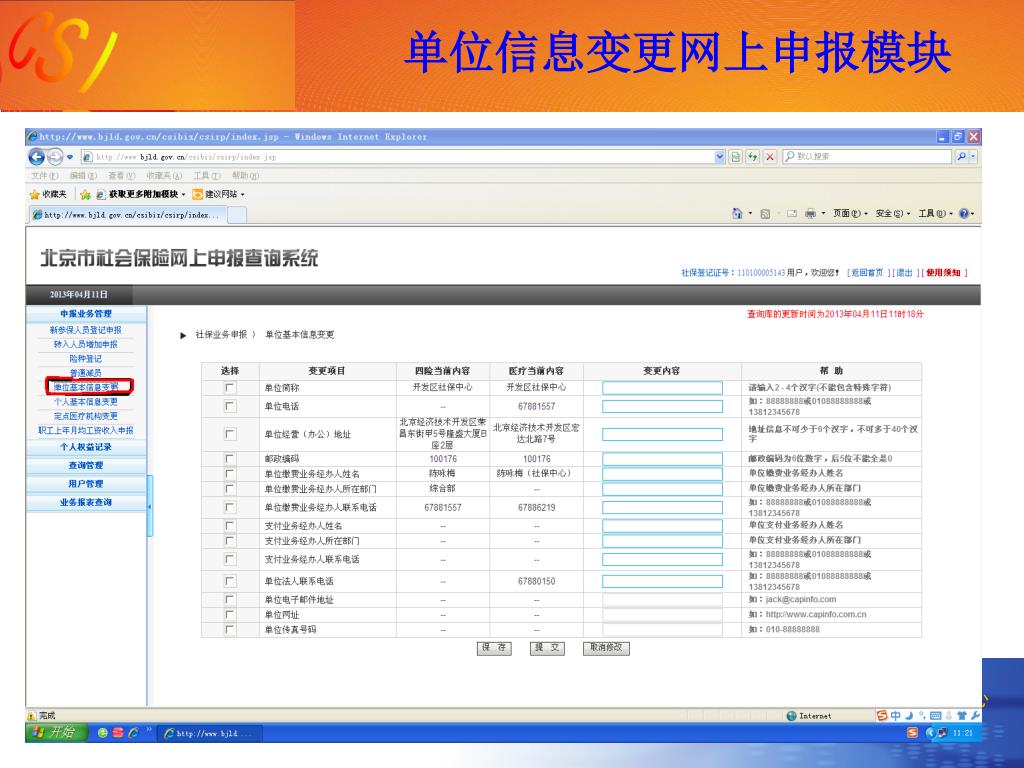Expand the 申报业务管理 sidebar section
Image resolution: width=1024 pixels, height=768 pixels.
[x=86, y=314]
